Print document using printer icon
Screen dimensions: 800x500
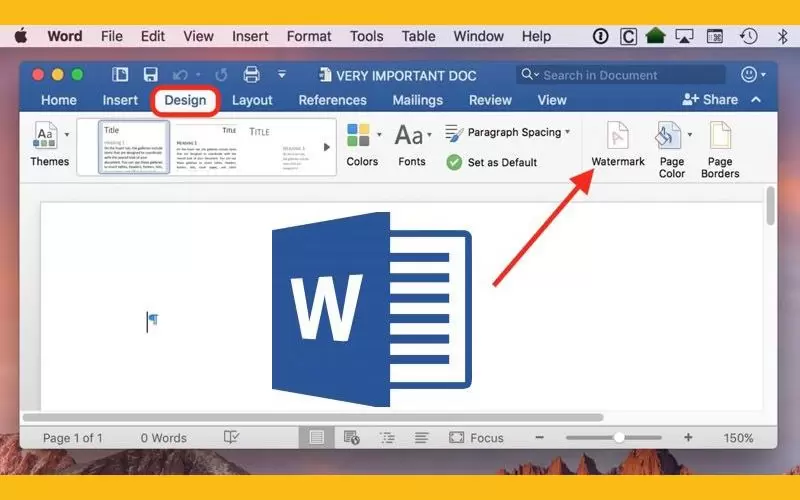tap(251, 75)
